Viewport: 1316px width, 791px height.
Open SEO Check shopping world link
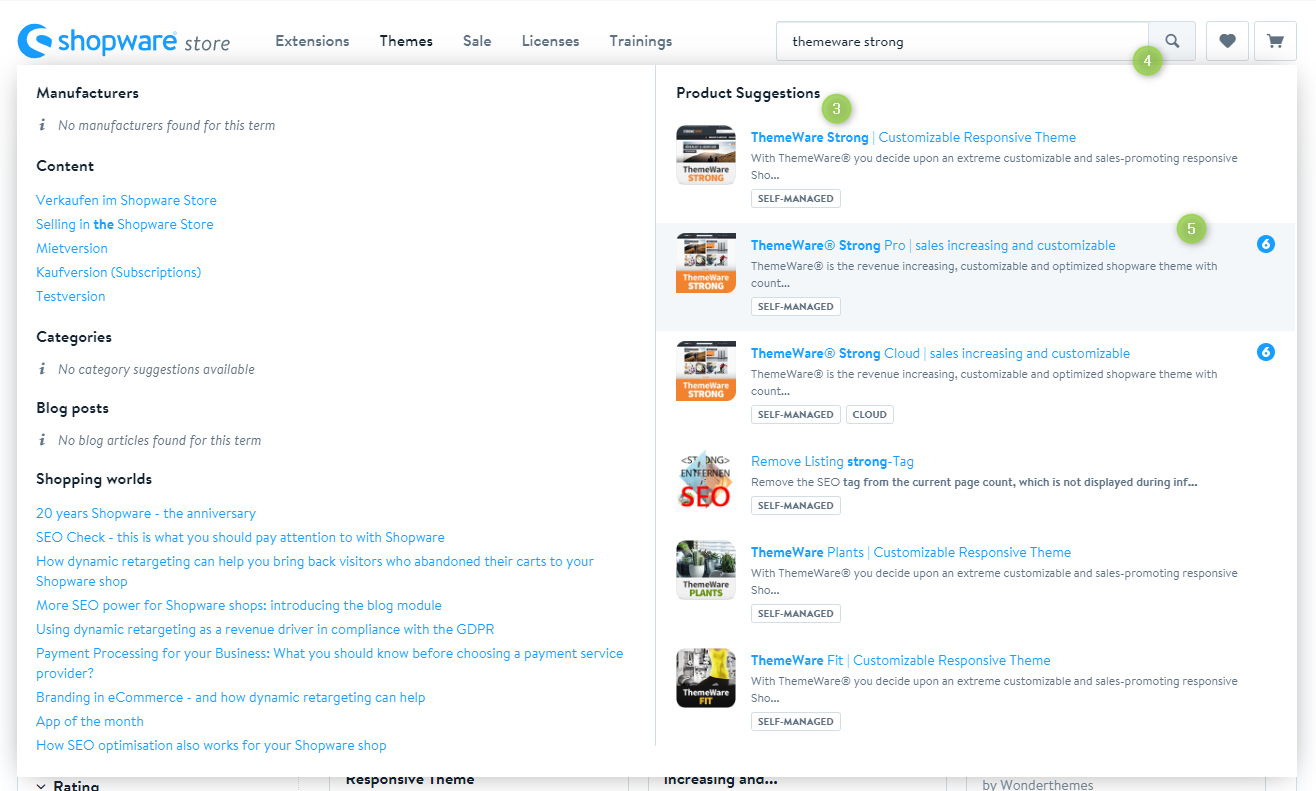(240, 537)
